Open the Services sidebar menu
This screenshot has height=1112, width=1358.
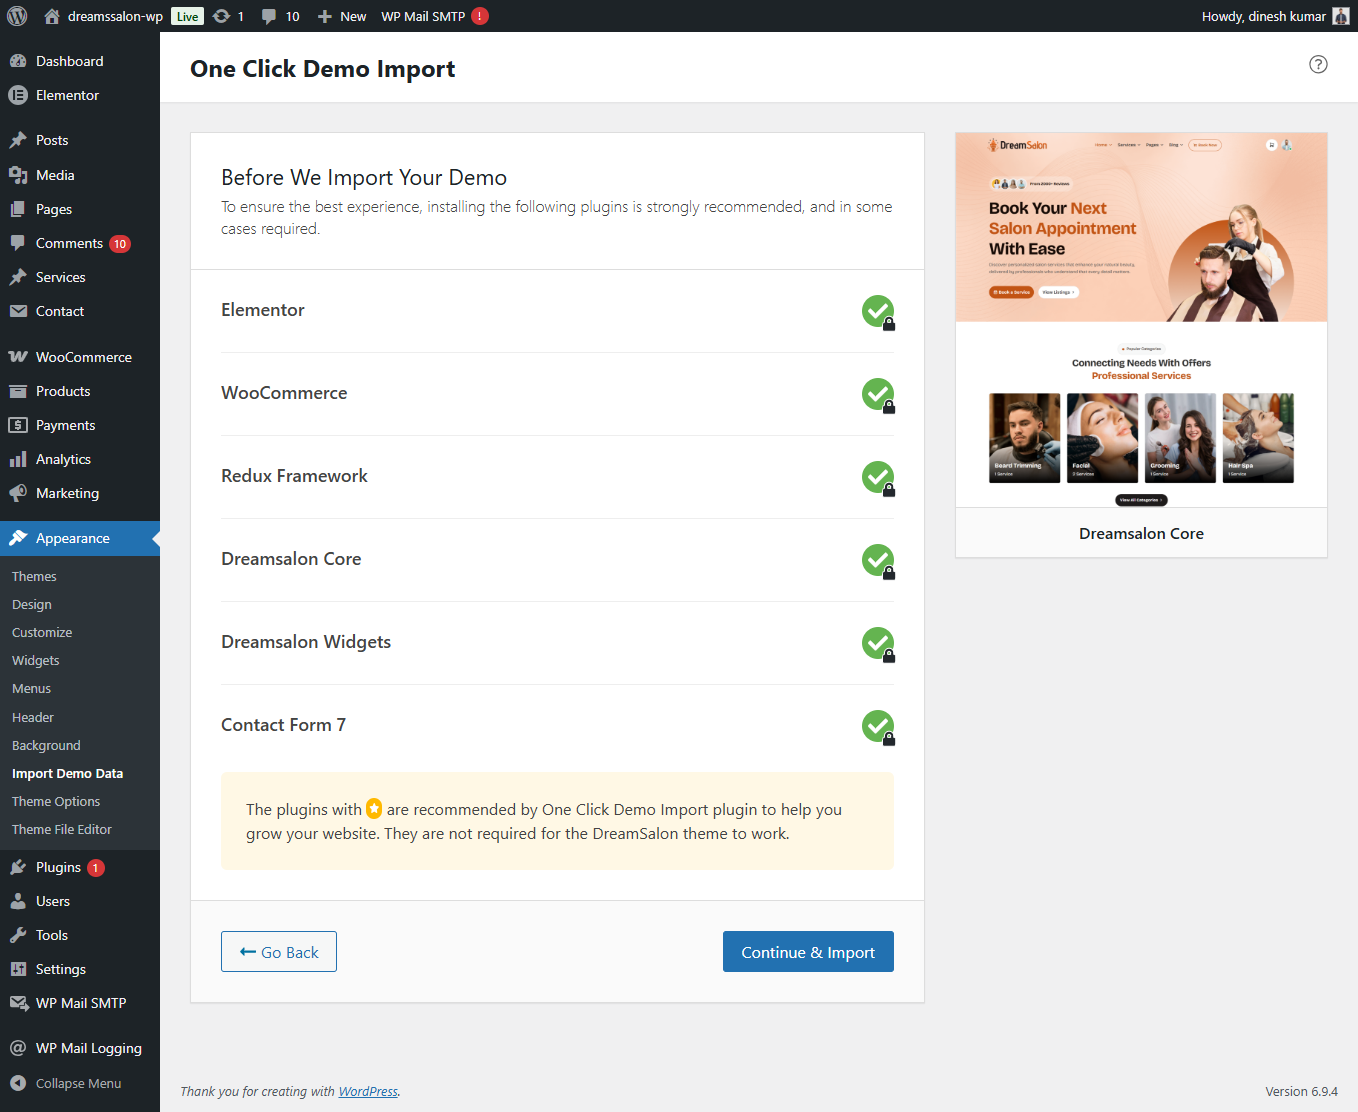click(80, 277)
